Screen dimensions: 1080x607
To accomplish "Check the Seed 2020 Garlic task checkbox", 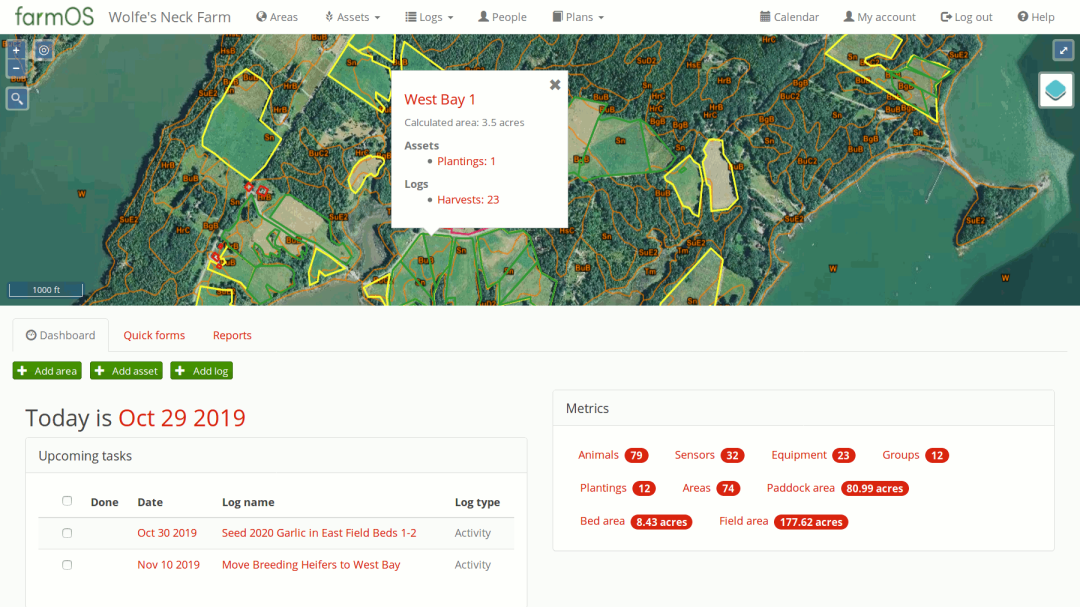I will tap(67, 533).
